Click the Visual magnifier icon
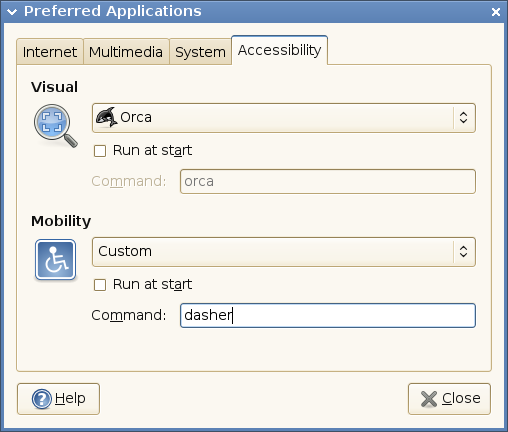Image resolution: width=508 pixels, height=432 pixels. pyautogui.click(x=56, y=126)
